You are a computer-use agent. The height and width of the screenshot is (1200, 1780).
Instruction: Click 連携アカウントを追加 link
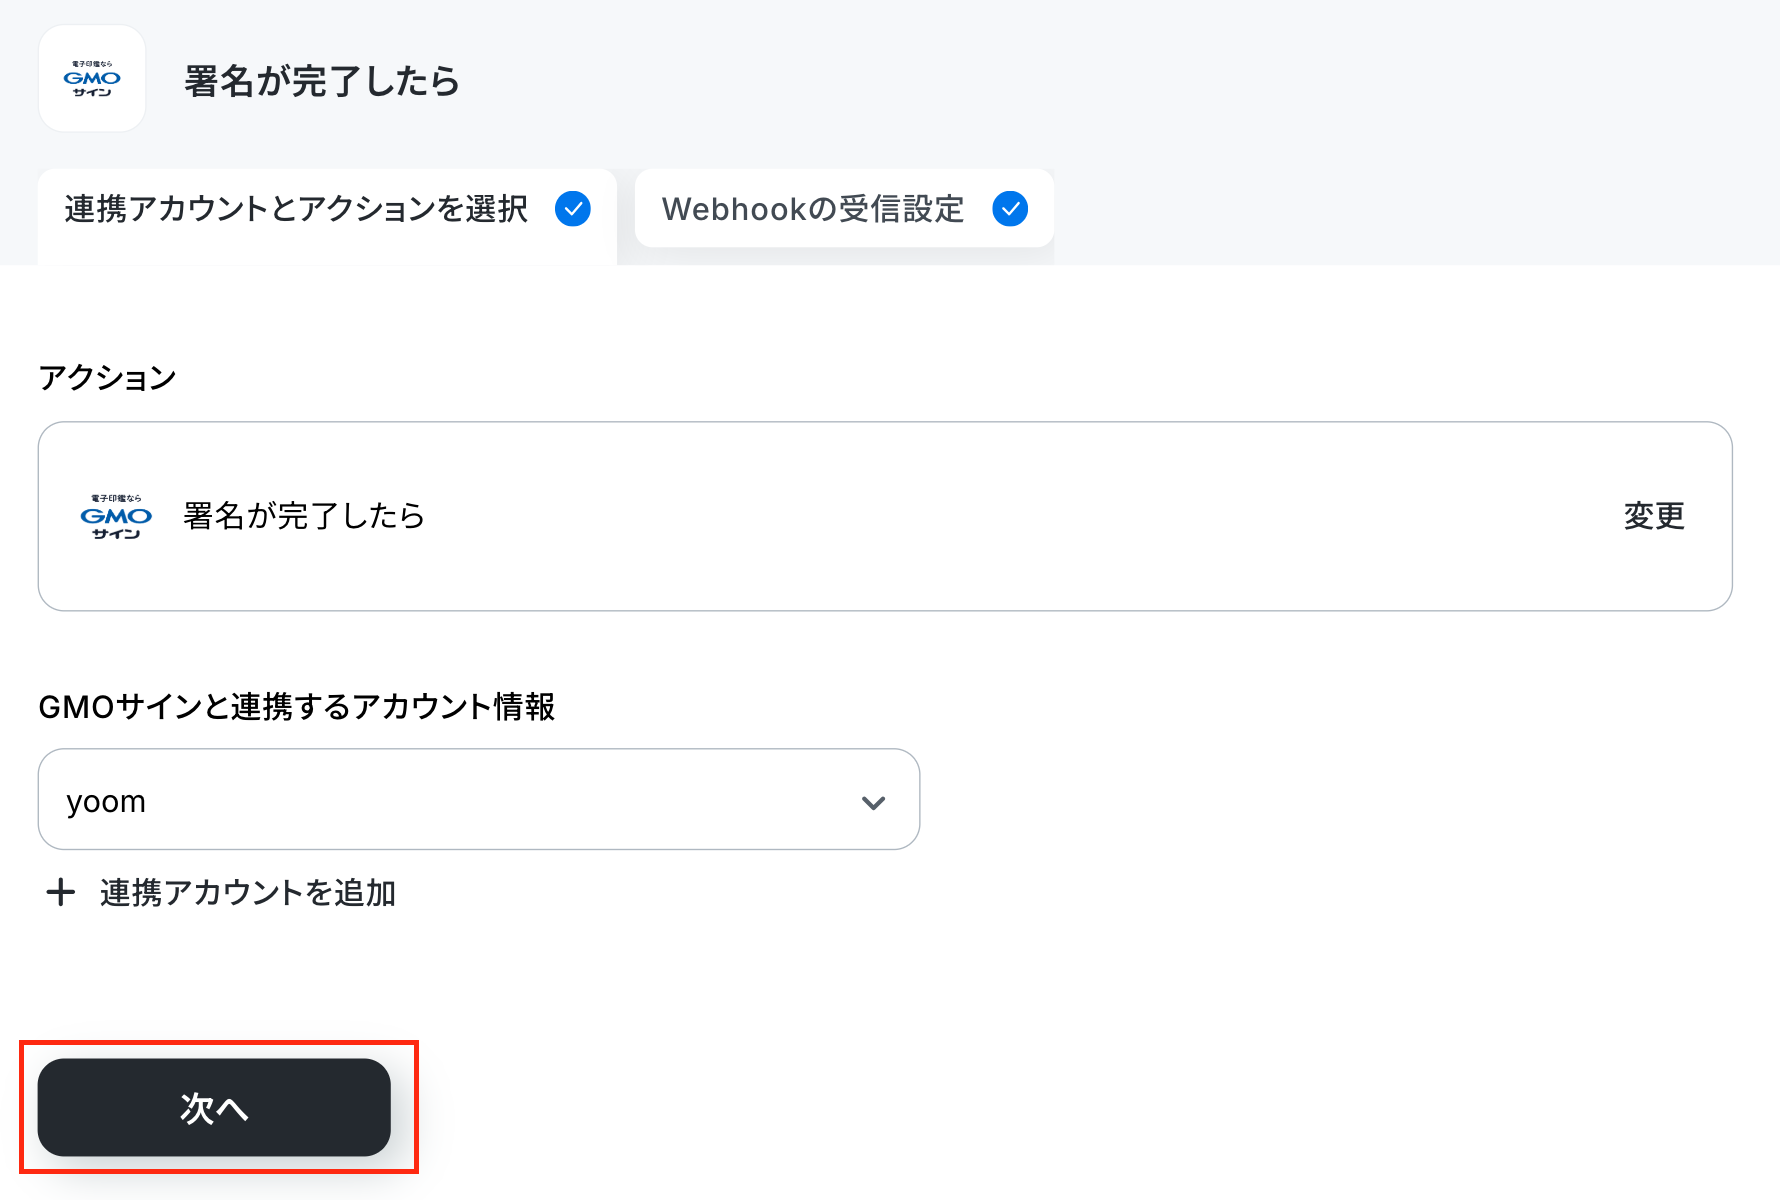[248, 892]
